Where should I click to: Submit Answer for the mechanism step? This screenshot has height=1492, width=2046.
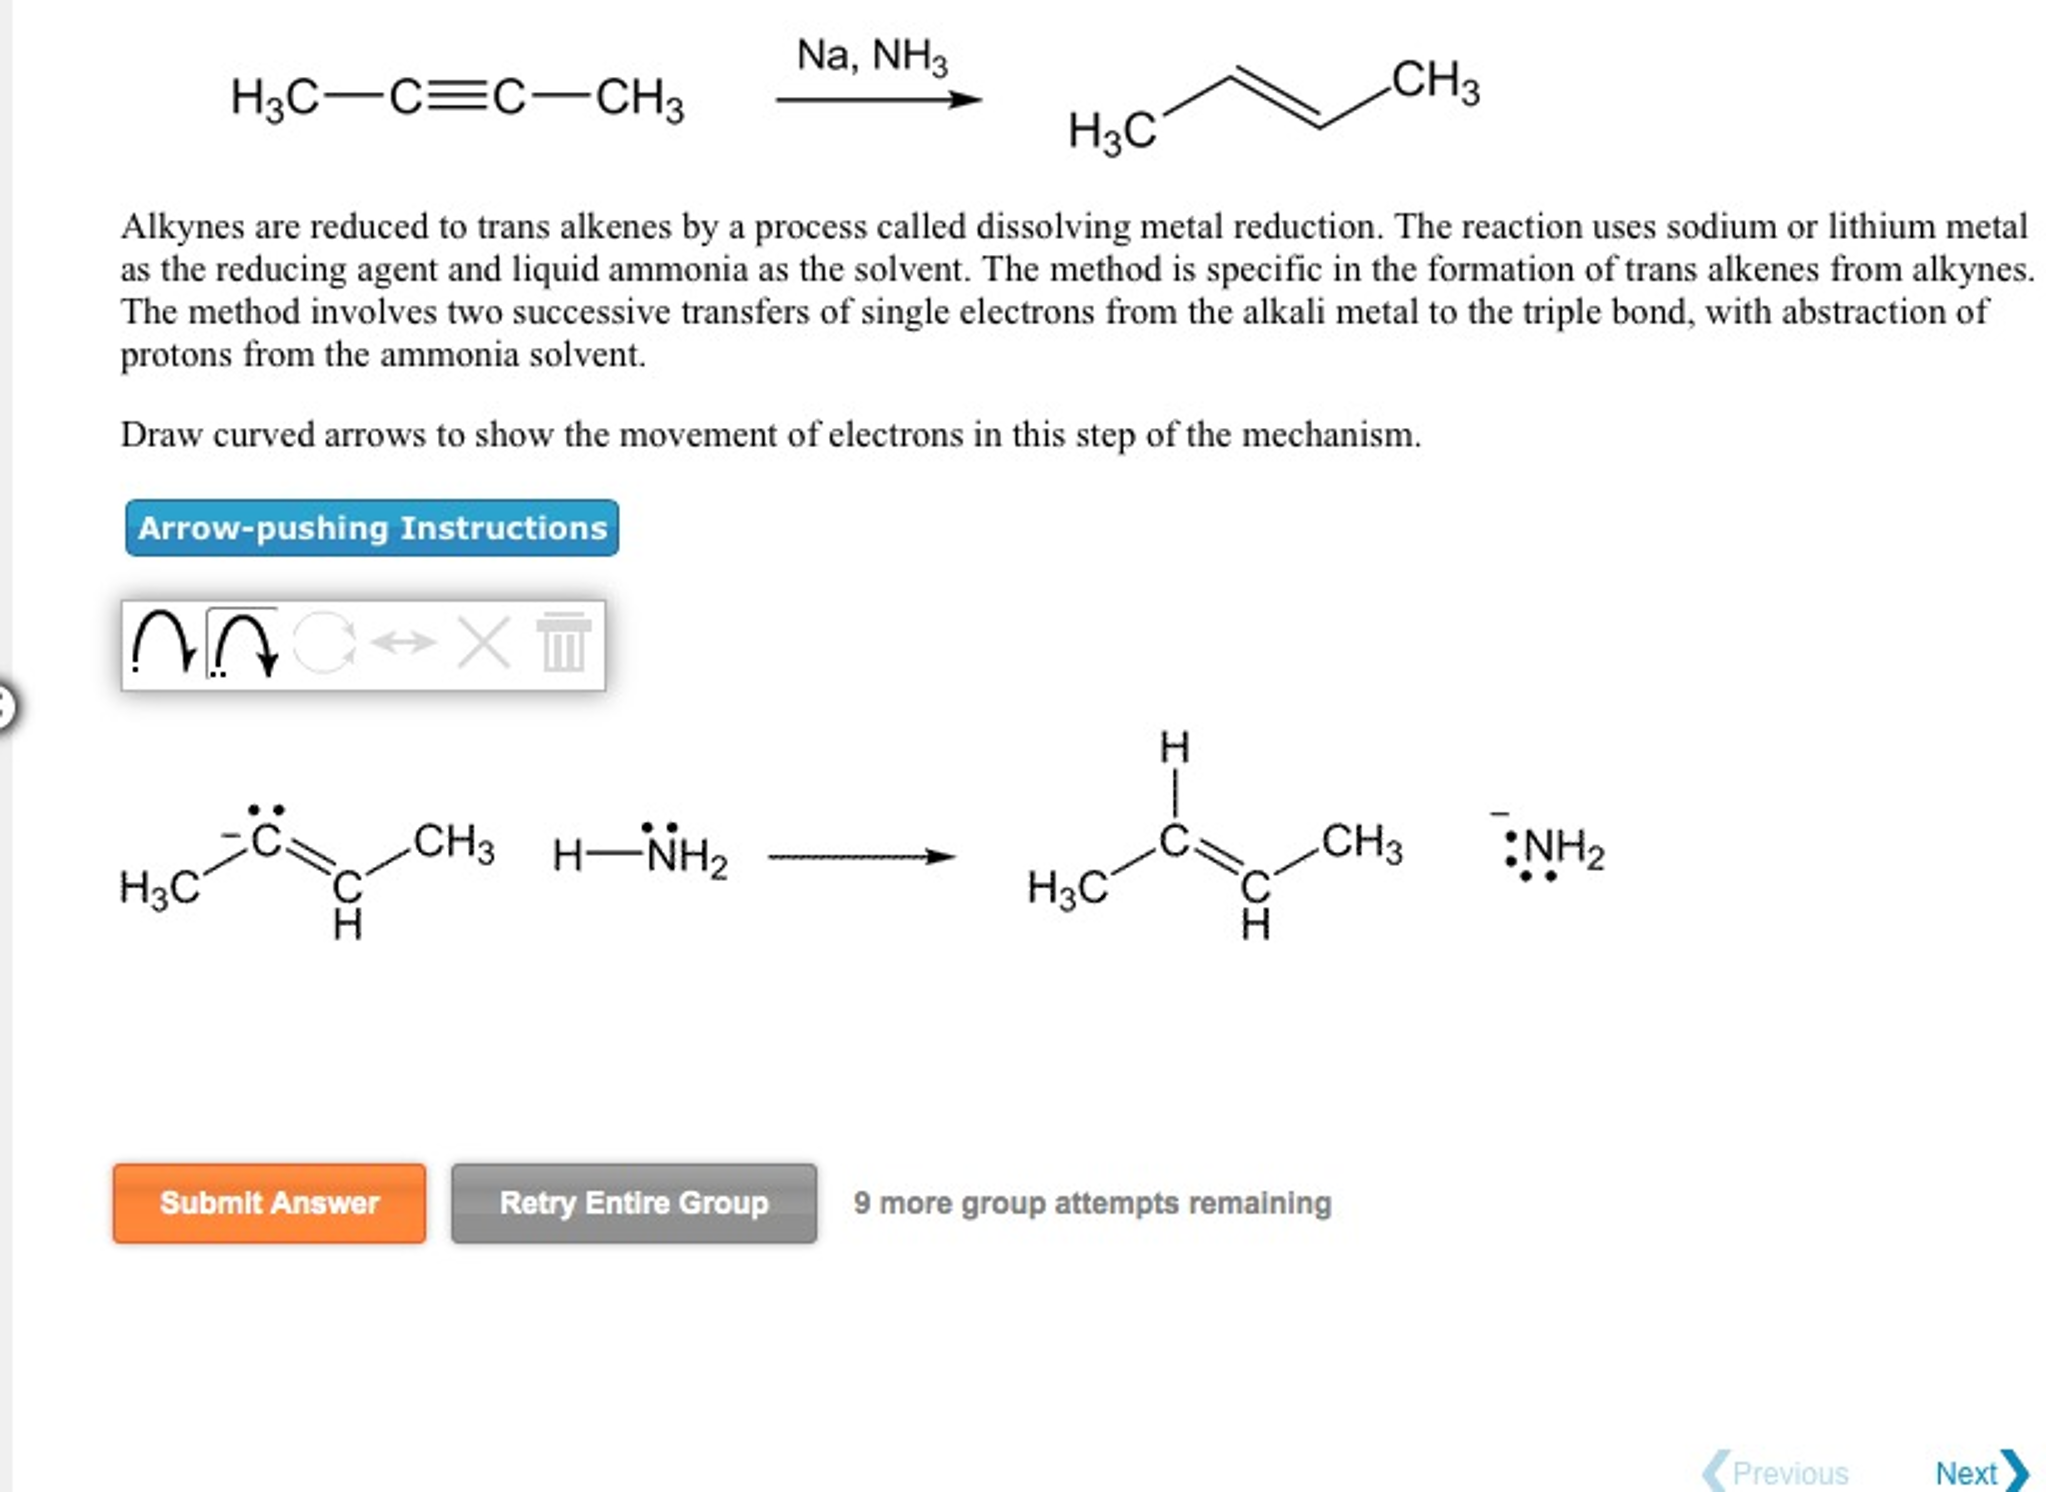coord(270,1204)
